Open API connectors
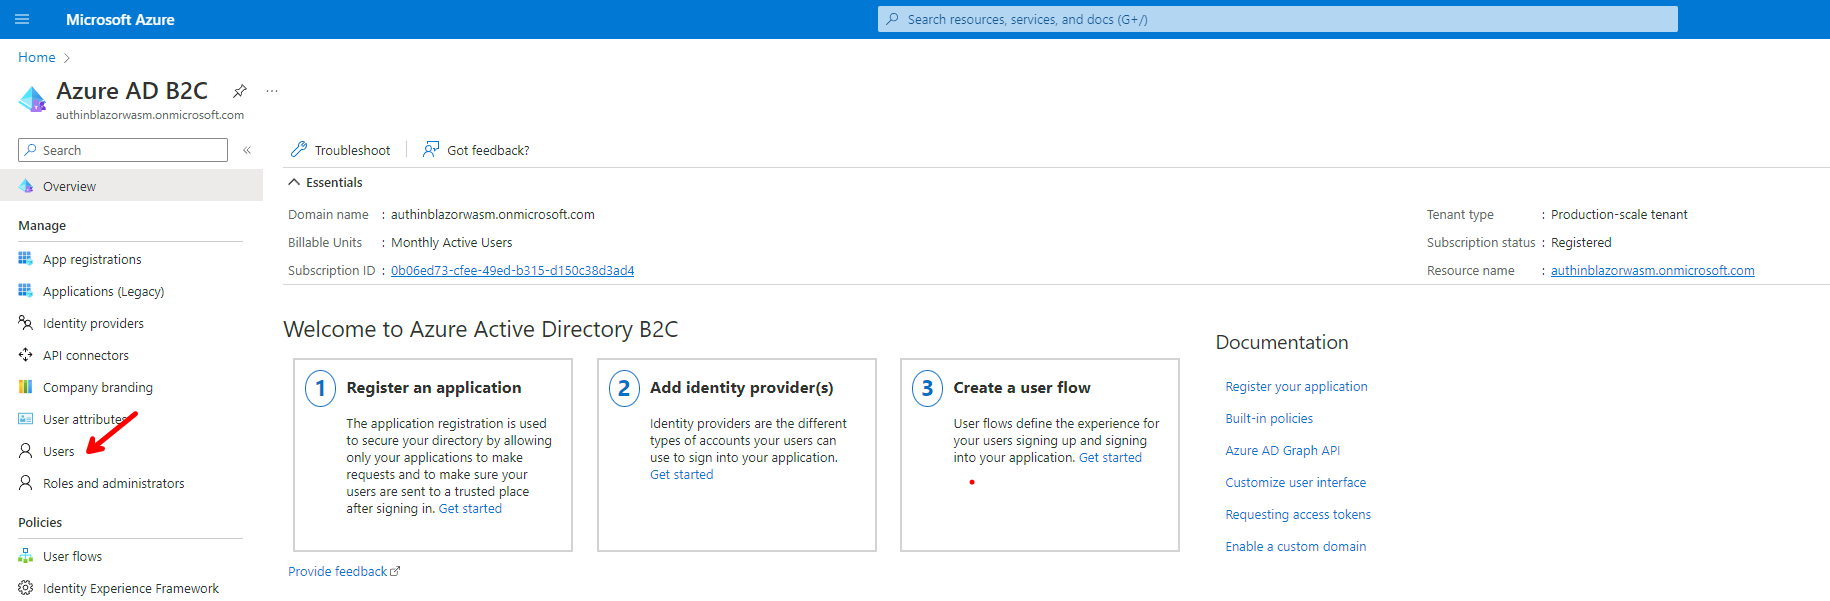The image size is (1830, 601). point(86,355)
